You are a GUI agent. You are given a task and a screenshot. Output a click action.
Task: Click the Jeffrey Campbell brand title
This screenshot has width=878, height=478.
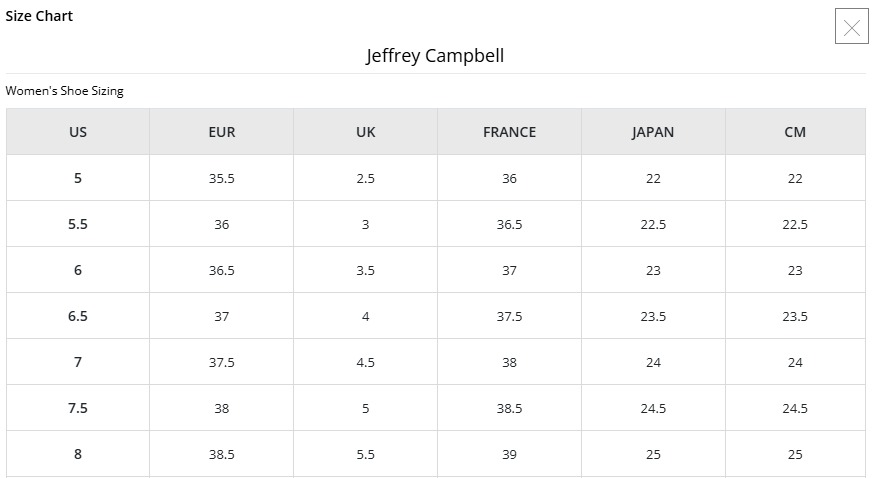[x=435, y=55]
